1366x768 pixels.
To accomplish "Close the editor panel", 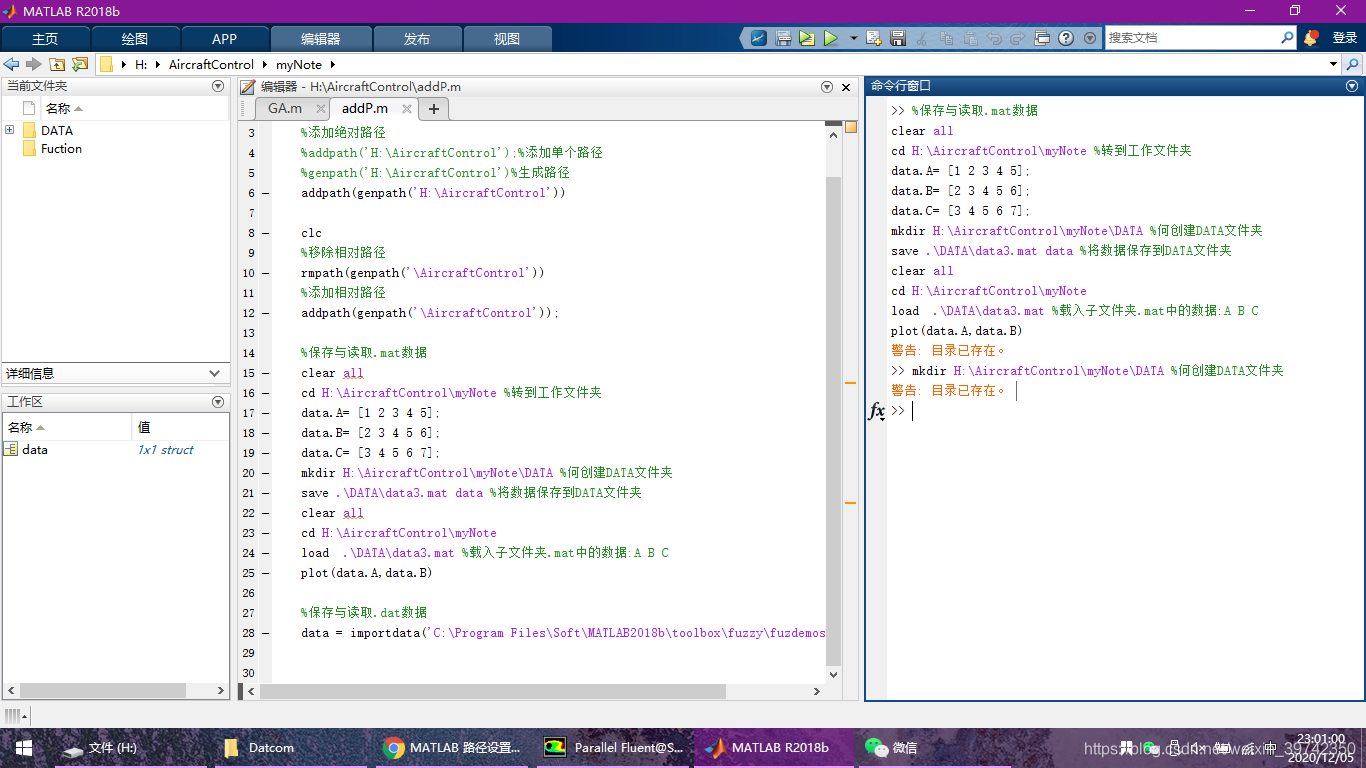I will tap(846, 87).
